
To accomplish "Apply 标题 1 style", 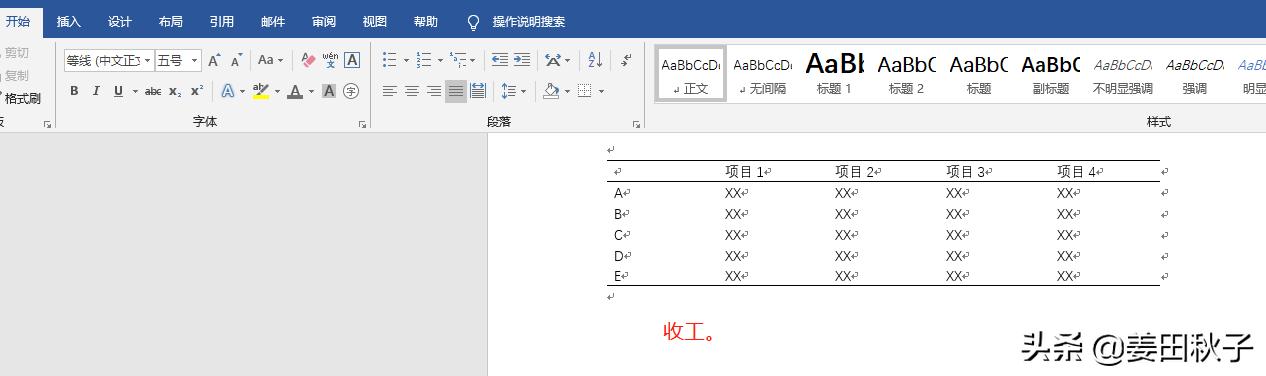I will [835, 73].
